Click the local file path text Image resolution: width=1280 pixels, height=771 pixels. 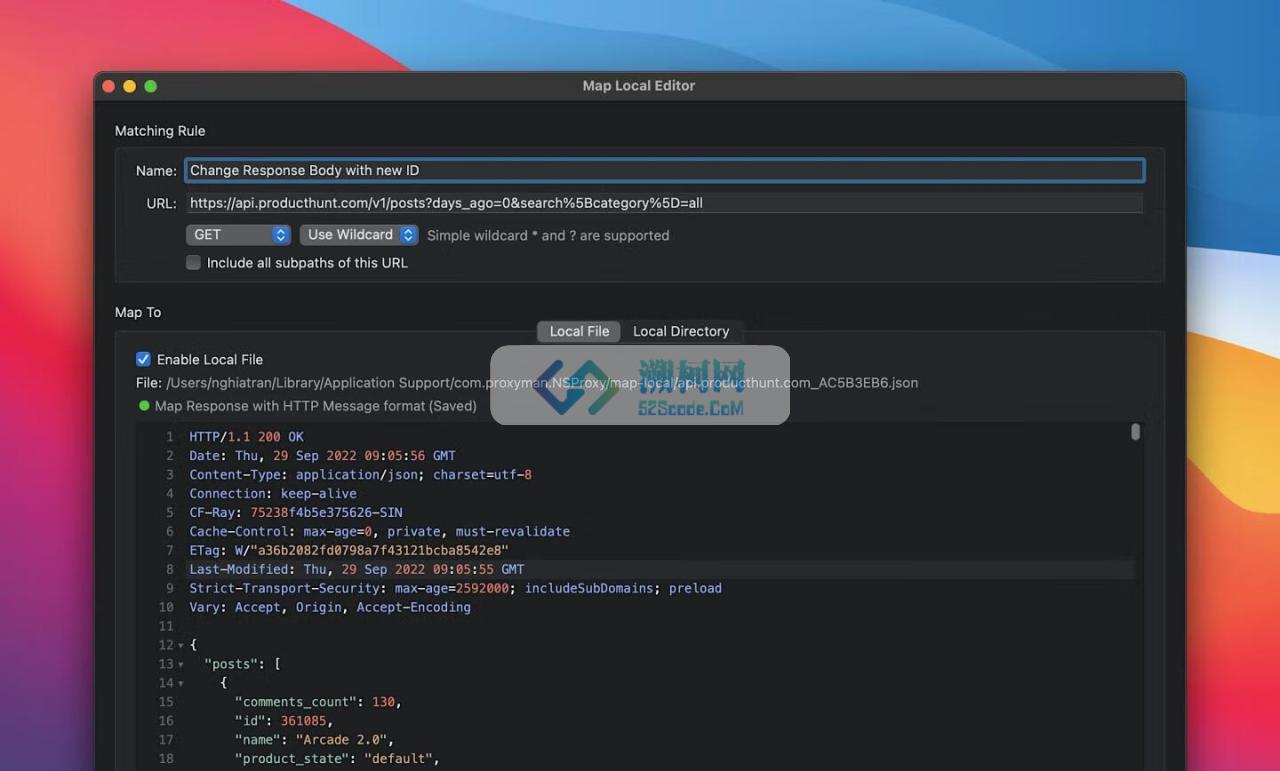pyautogui.click(x=542, y=383)
